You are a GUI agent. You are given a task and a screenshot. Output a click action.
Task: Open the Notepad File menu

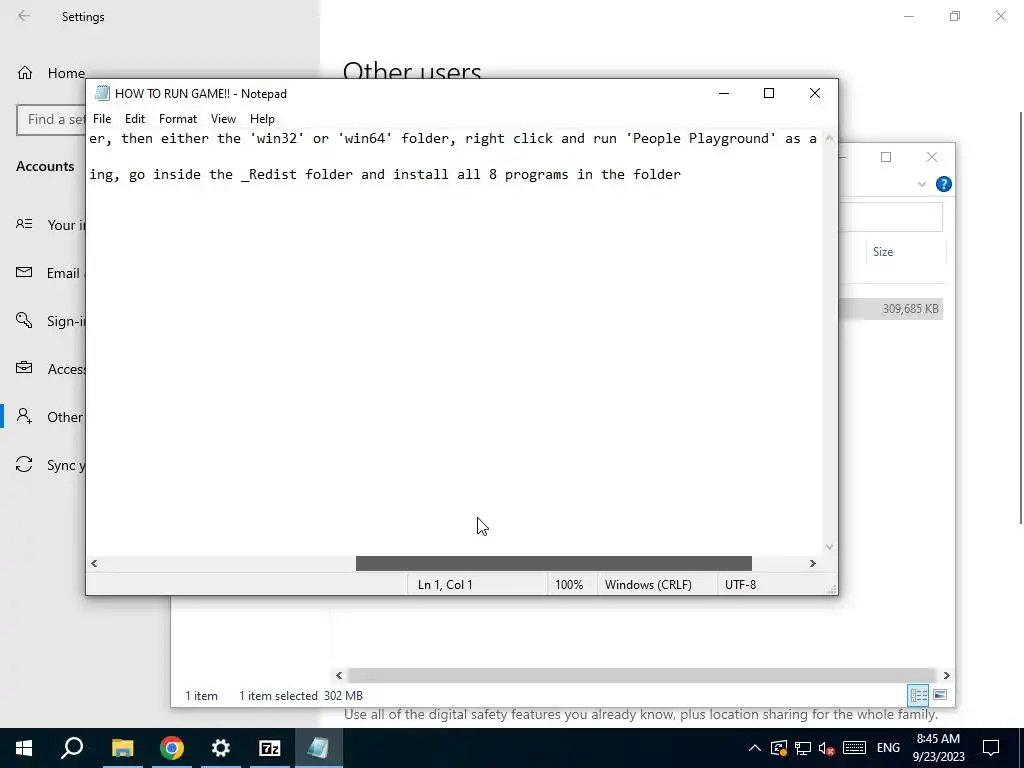pyautogui.click(x=102, y=119)
